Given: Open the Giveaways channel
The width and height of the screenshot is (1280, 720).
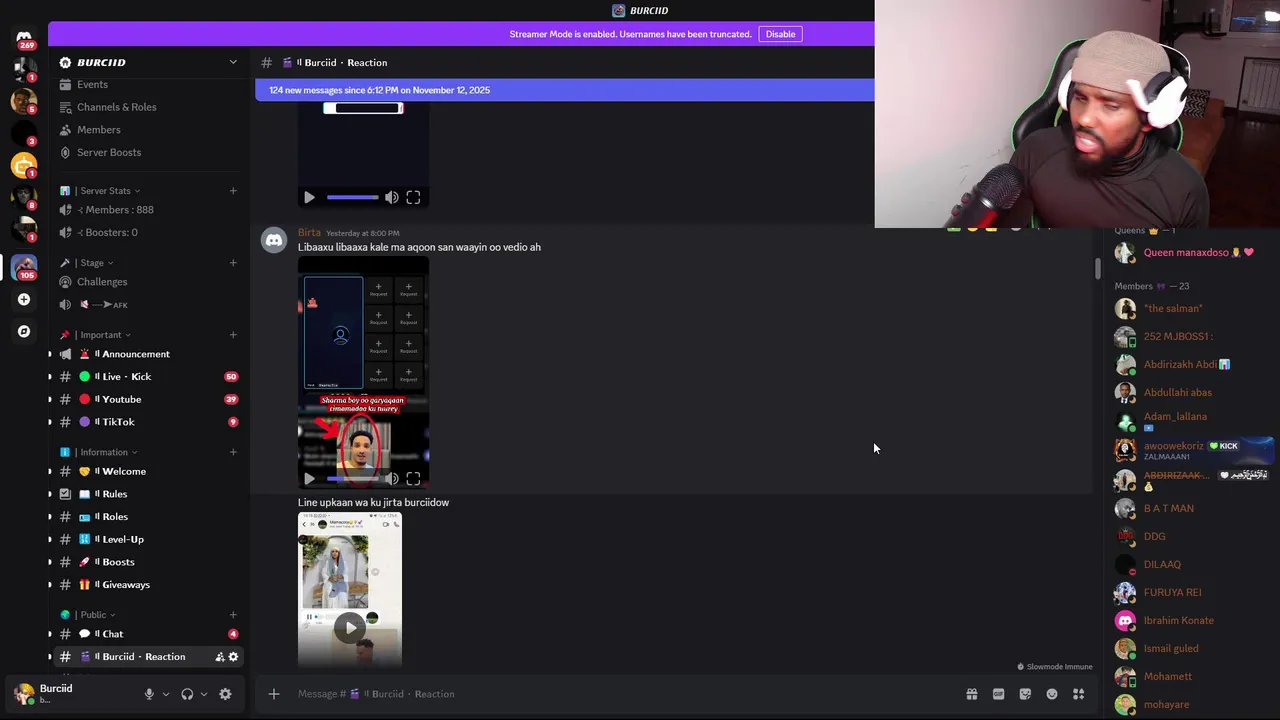Looking at the screenshot, I should click(x=148, y=585).
